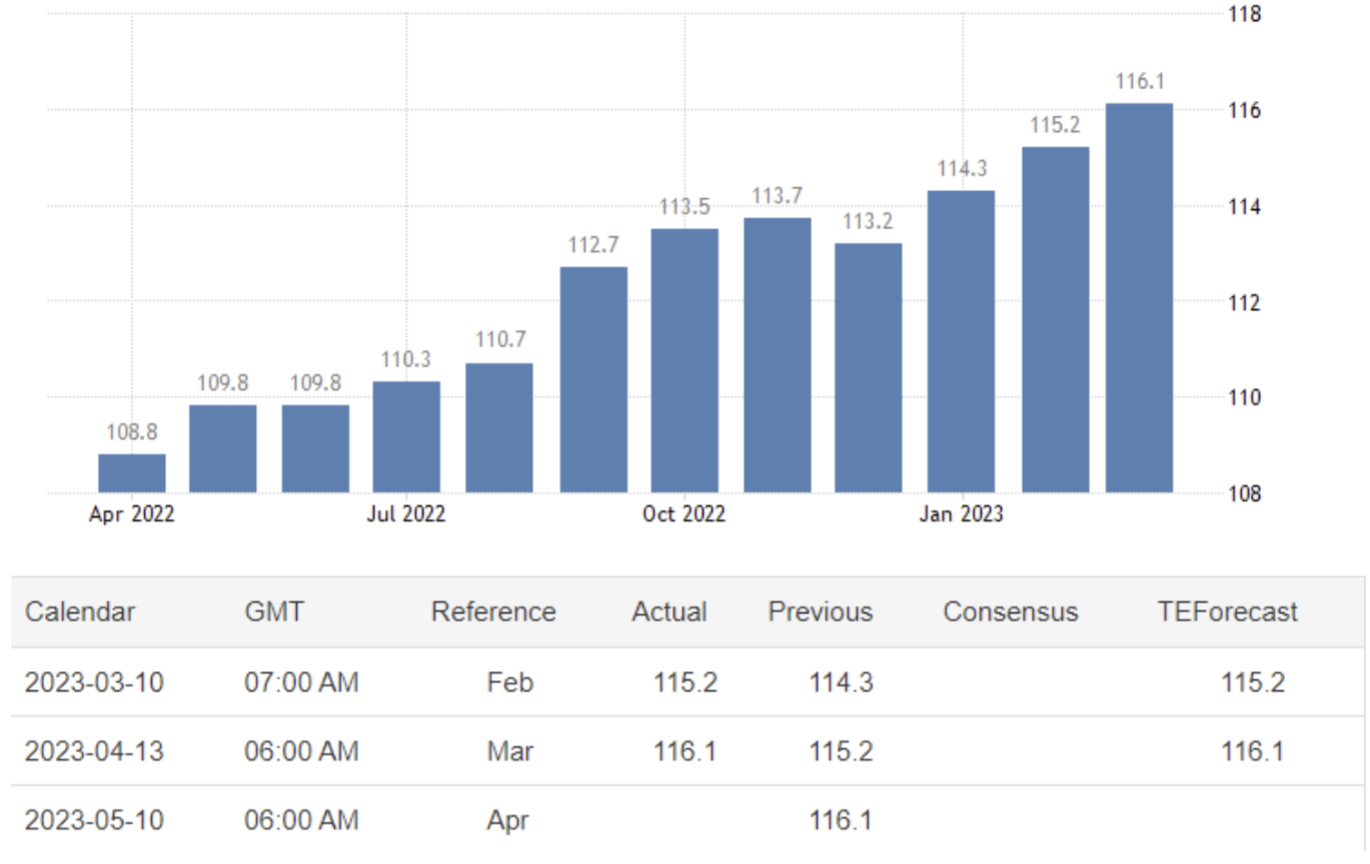
Task: Select the Previous column header
Action: tap(820, 612)
